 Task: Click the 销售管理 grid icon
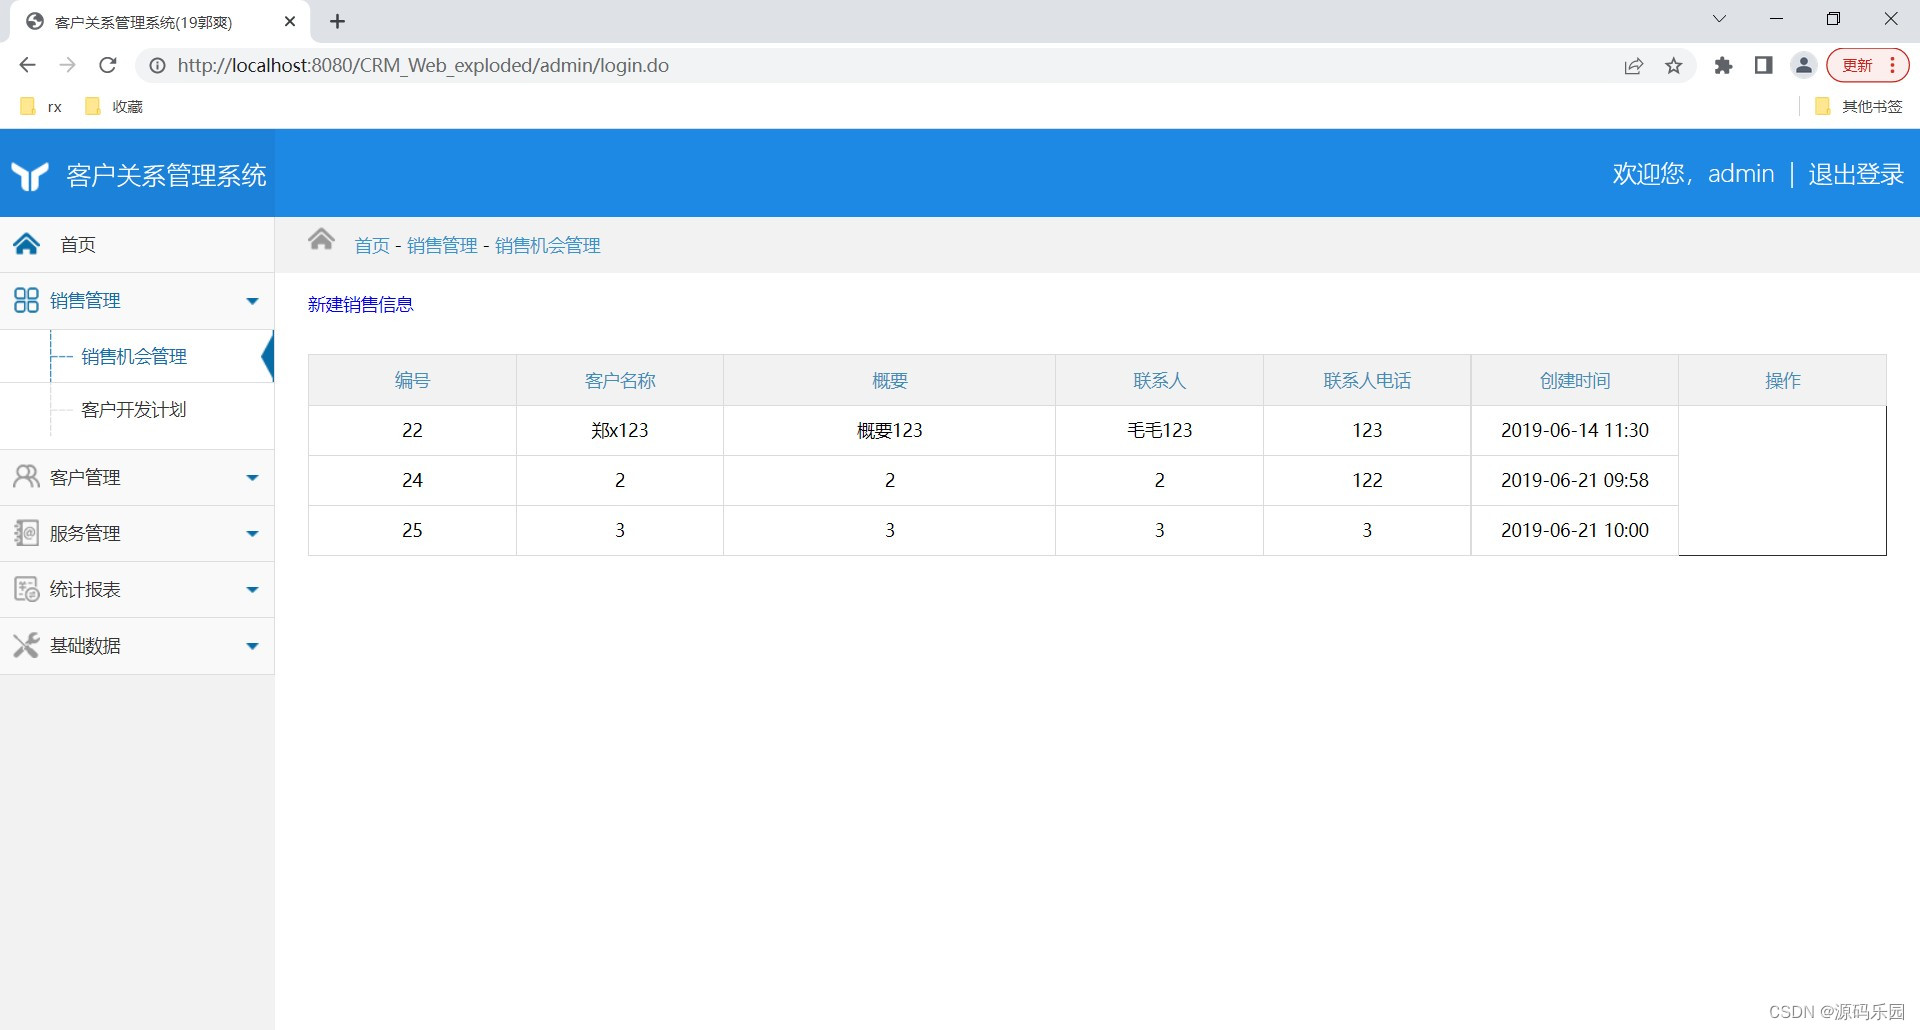click(26, 299)
